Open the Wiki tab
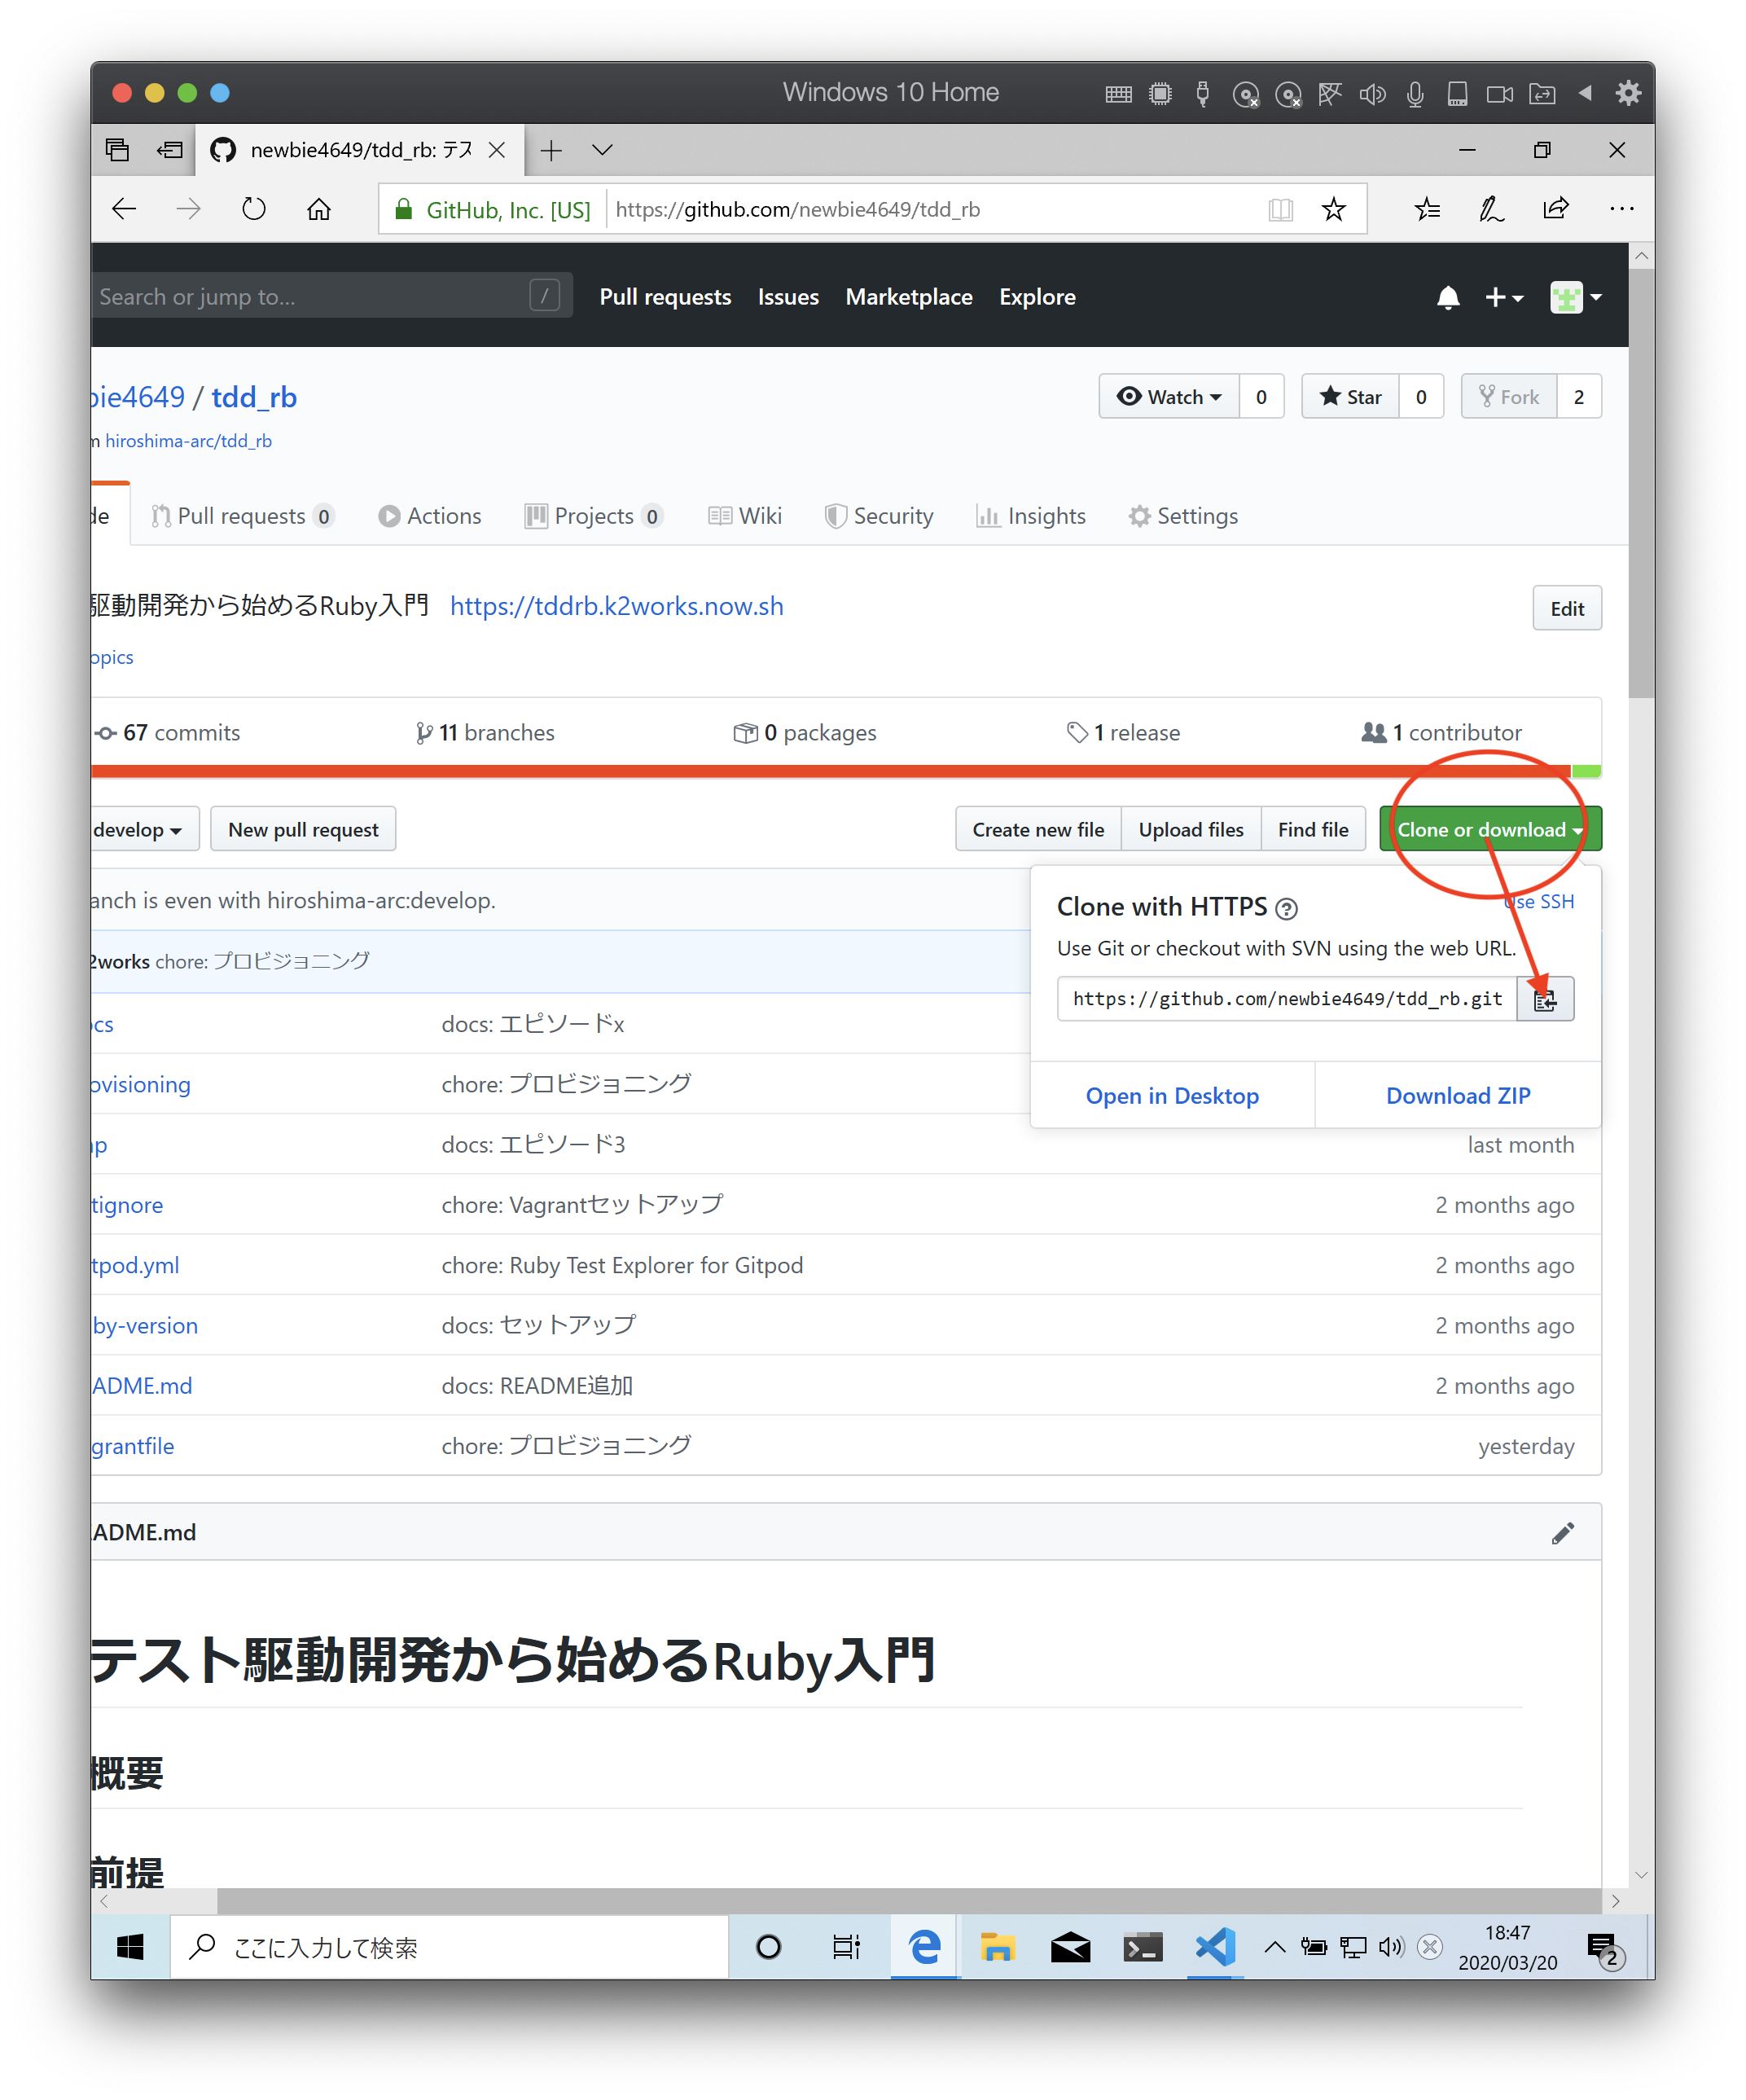 click(x=745, y=516)
